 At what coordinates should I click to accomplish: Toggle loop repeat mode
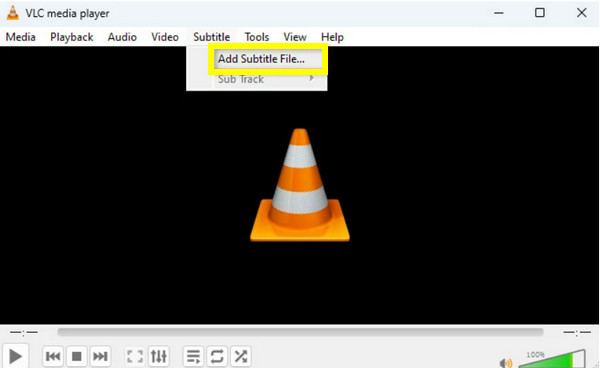217,357
